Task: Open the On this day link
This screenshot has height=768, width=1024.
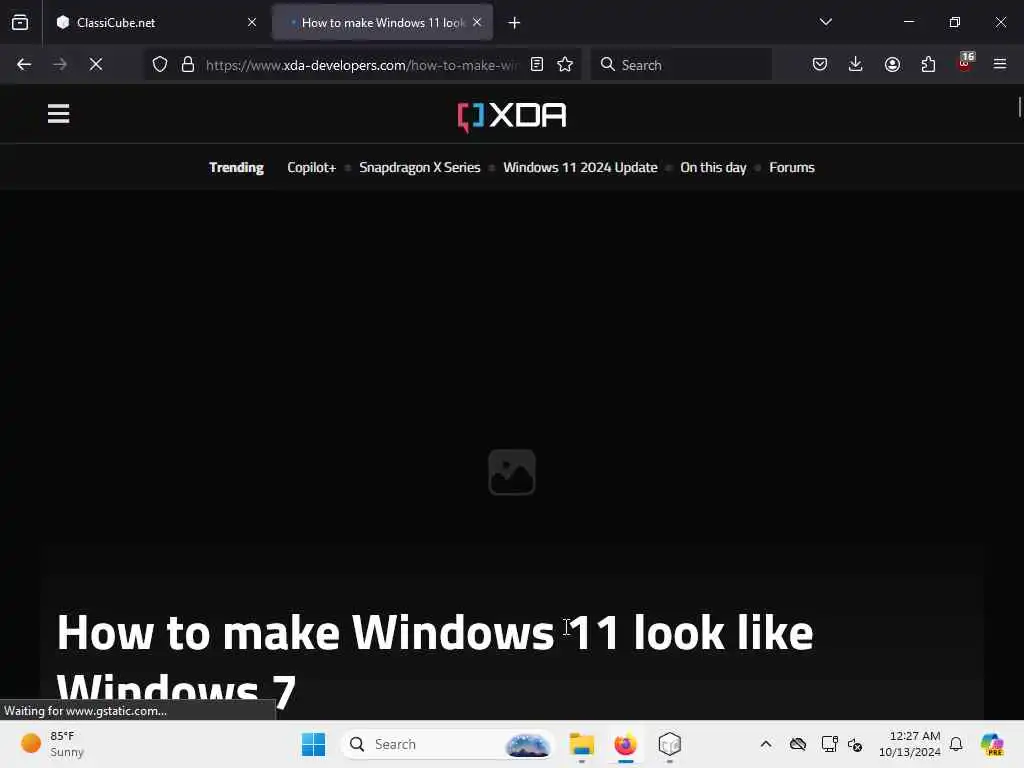Action: pyautogui.click(x=713, y=168)
